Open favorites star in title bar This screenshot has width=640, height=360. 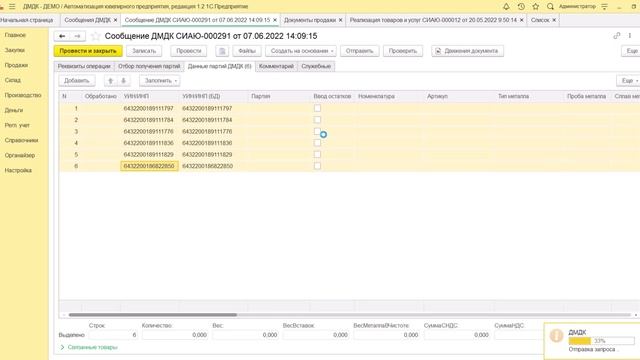coord(536,7)
